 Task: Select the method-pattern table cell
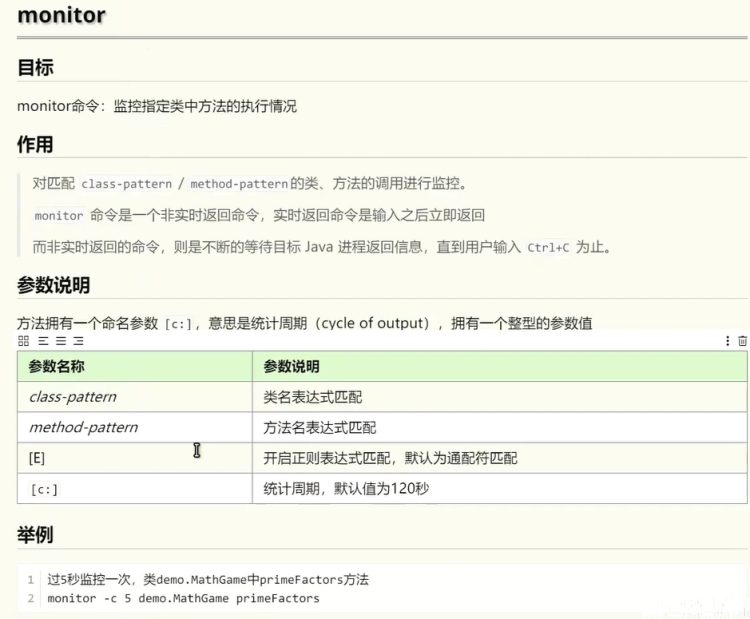tap(135, 427)
